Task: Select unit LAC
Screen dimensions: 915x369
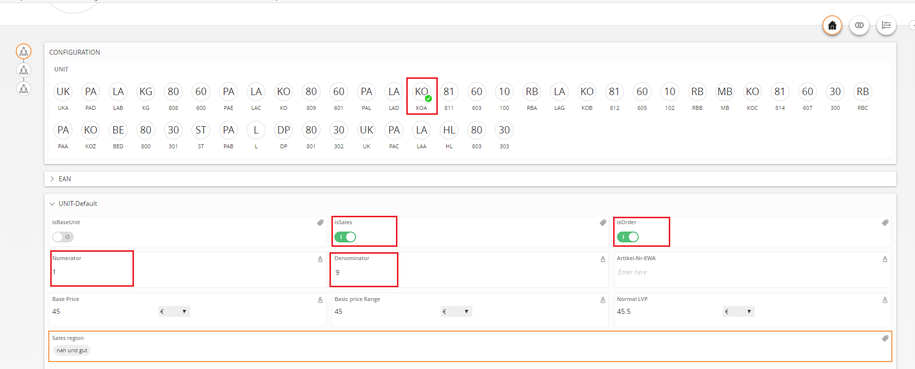Action: (x=256, y=92)
